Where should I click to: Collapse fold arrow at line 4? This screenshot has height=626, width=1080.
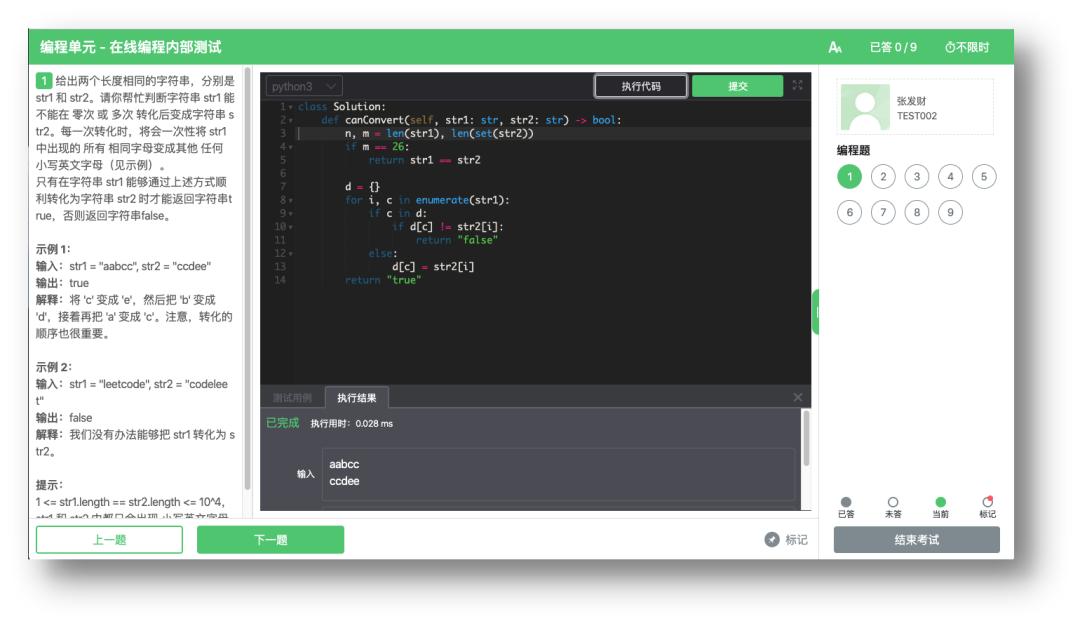[291, 147]
